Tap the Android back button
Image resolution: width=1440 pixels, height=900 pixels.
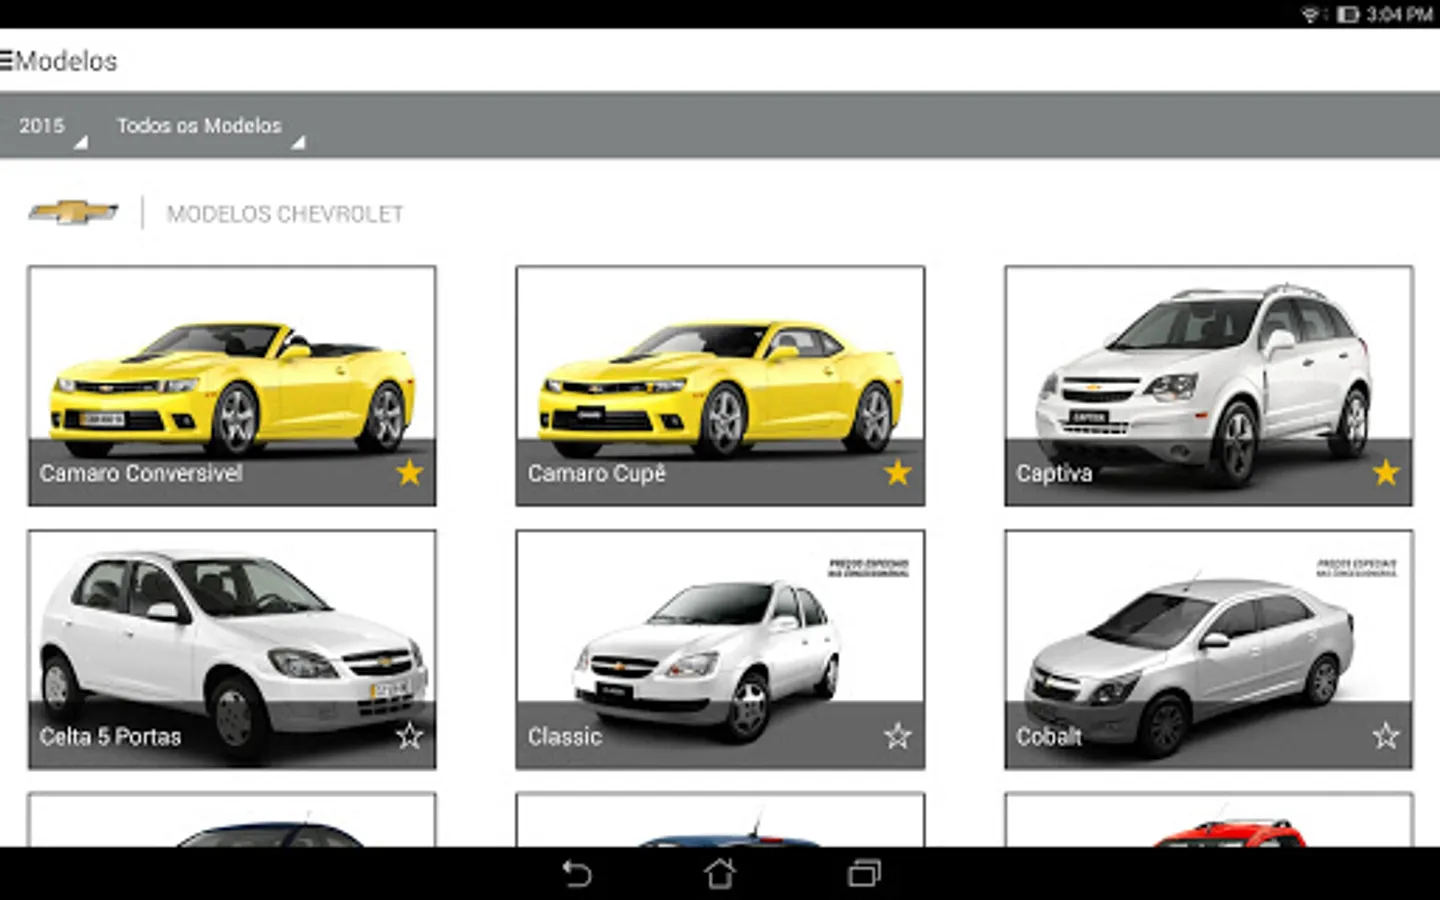tap(577, 874)
